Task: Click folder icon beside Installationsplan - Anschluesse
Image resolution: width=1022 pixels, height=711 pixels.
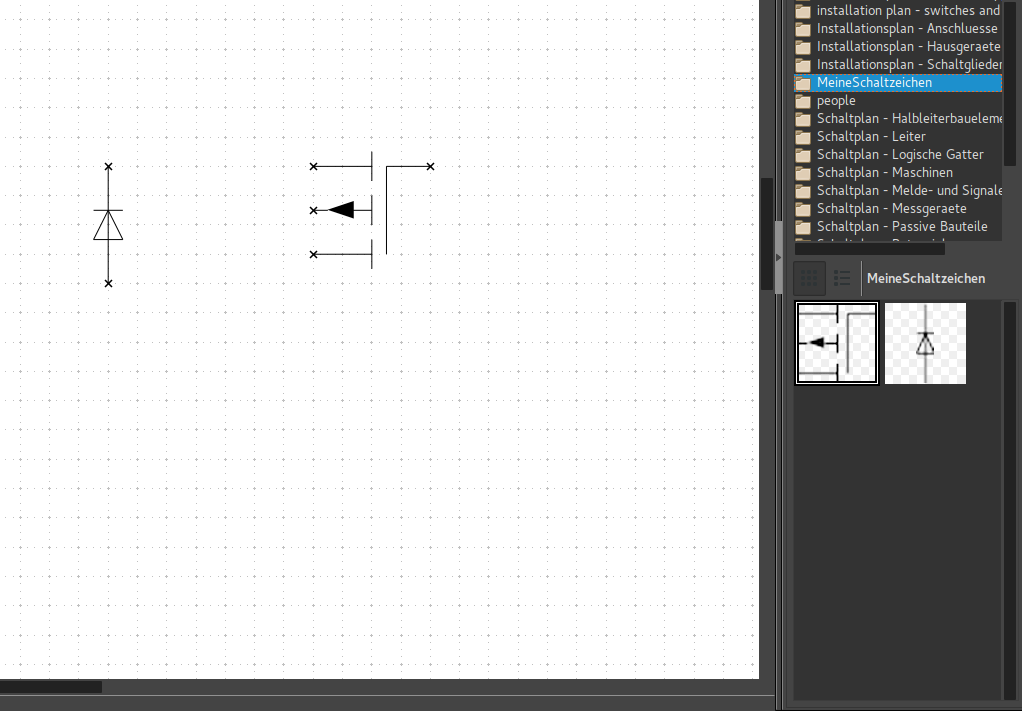Action: (x=803, y=29)
